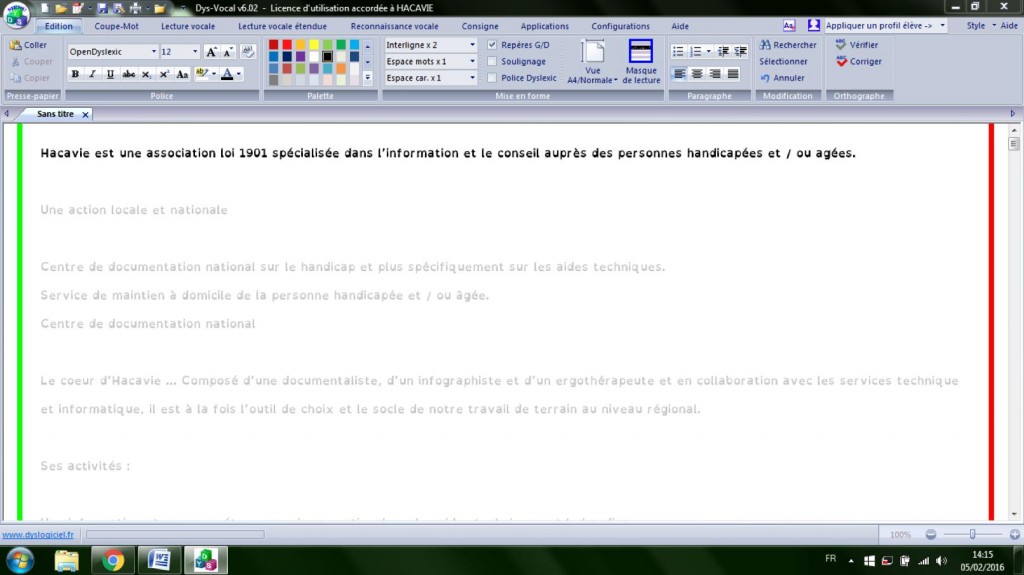Click the strikethrough text icon
Screen dimensions: 1024x575
128,74
